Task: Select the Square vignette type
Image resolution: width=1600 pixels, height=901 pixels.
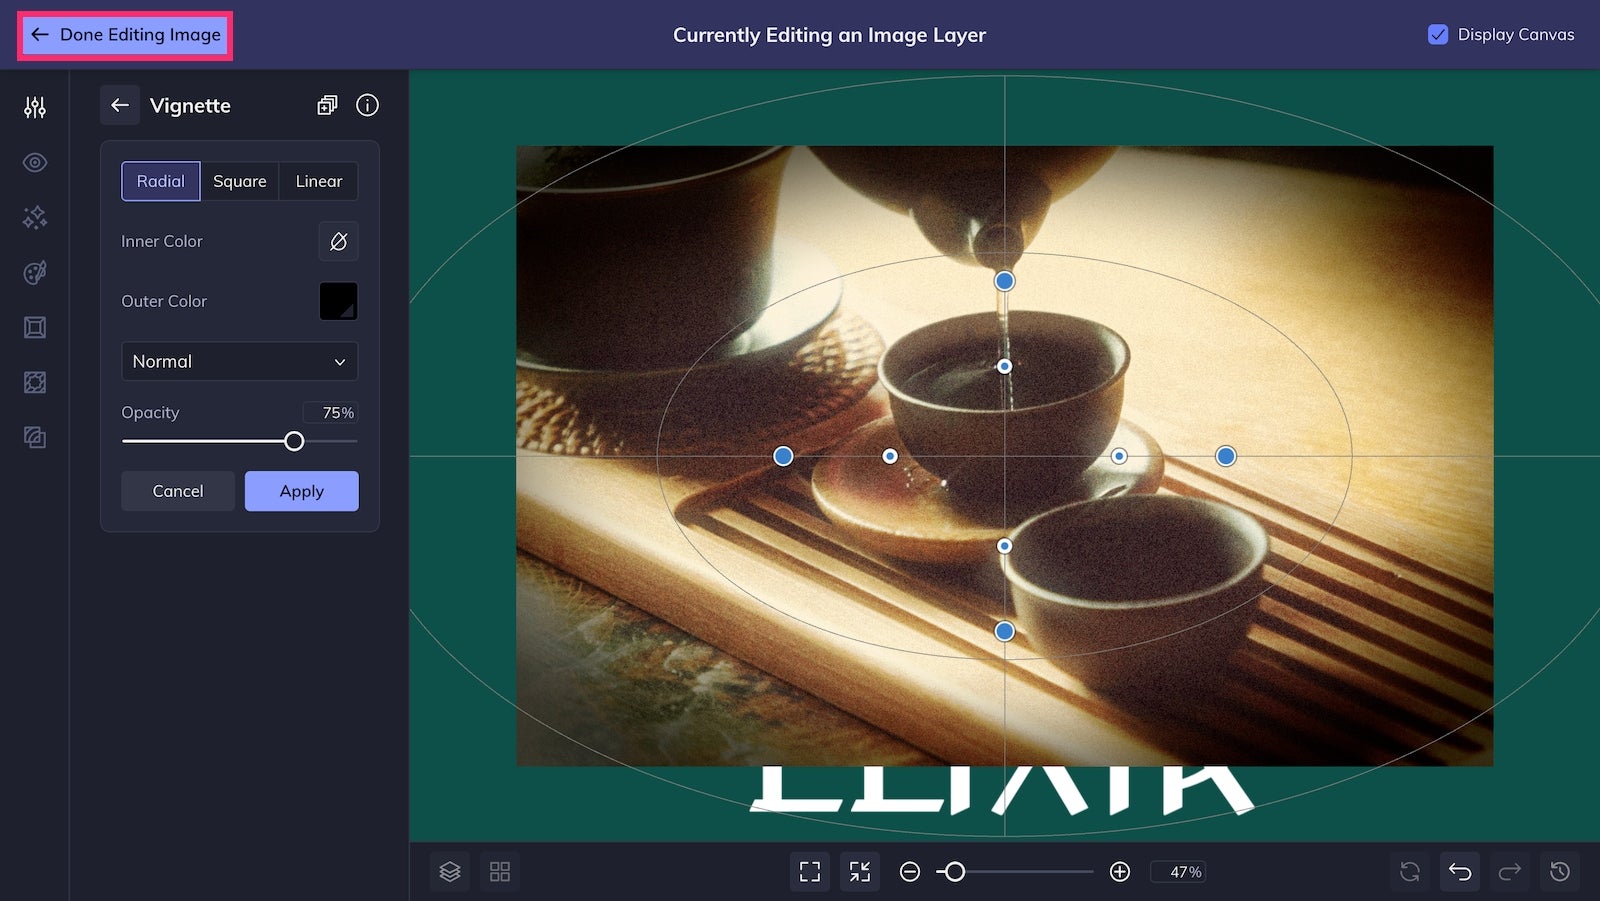Action: click(x=240, y=181)
